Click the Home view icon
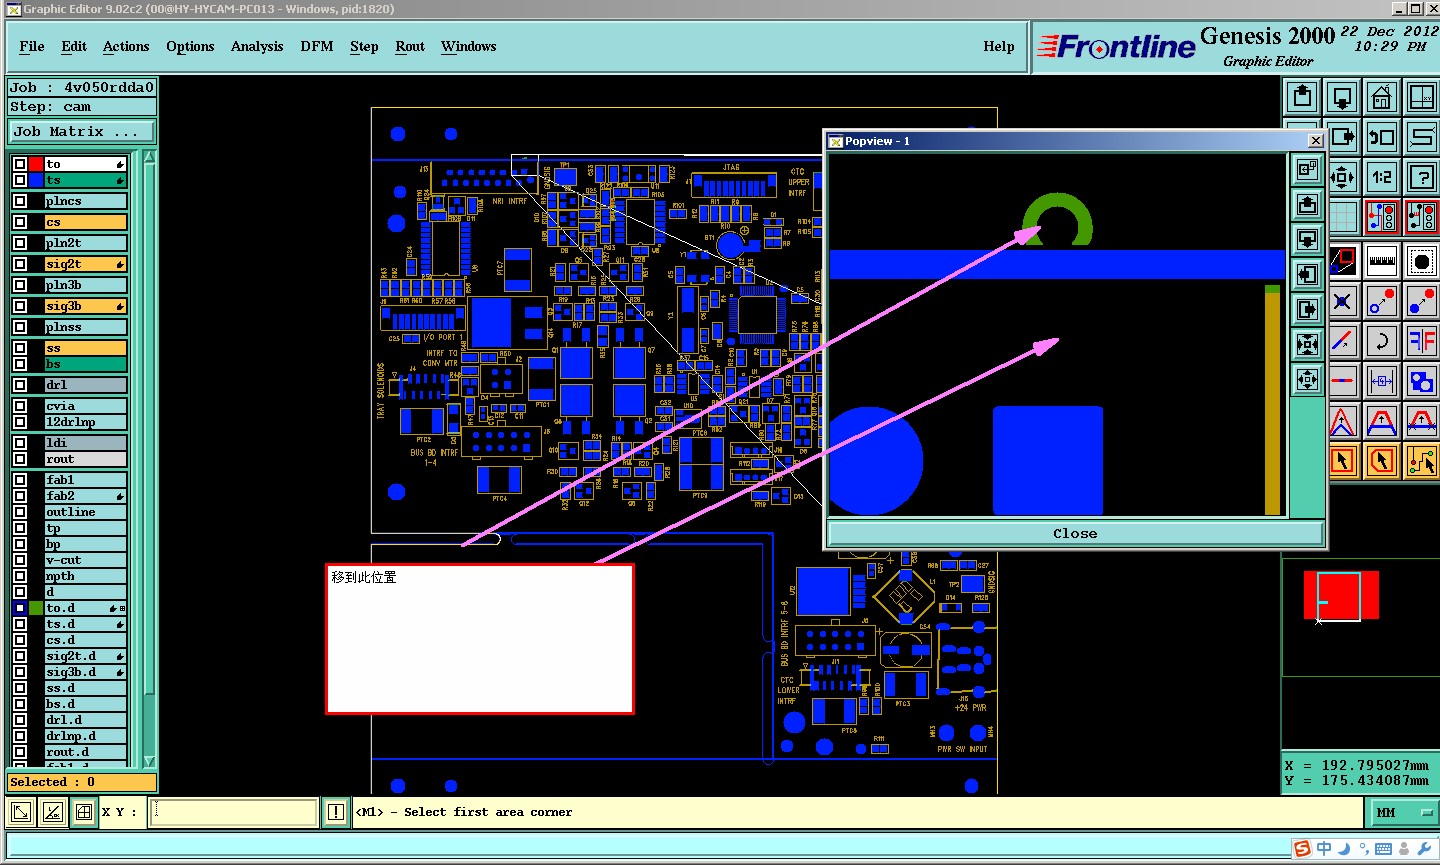This screenshot has width=1440, height=865. pyautogui.click(x=1381, y=97)
